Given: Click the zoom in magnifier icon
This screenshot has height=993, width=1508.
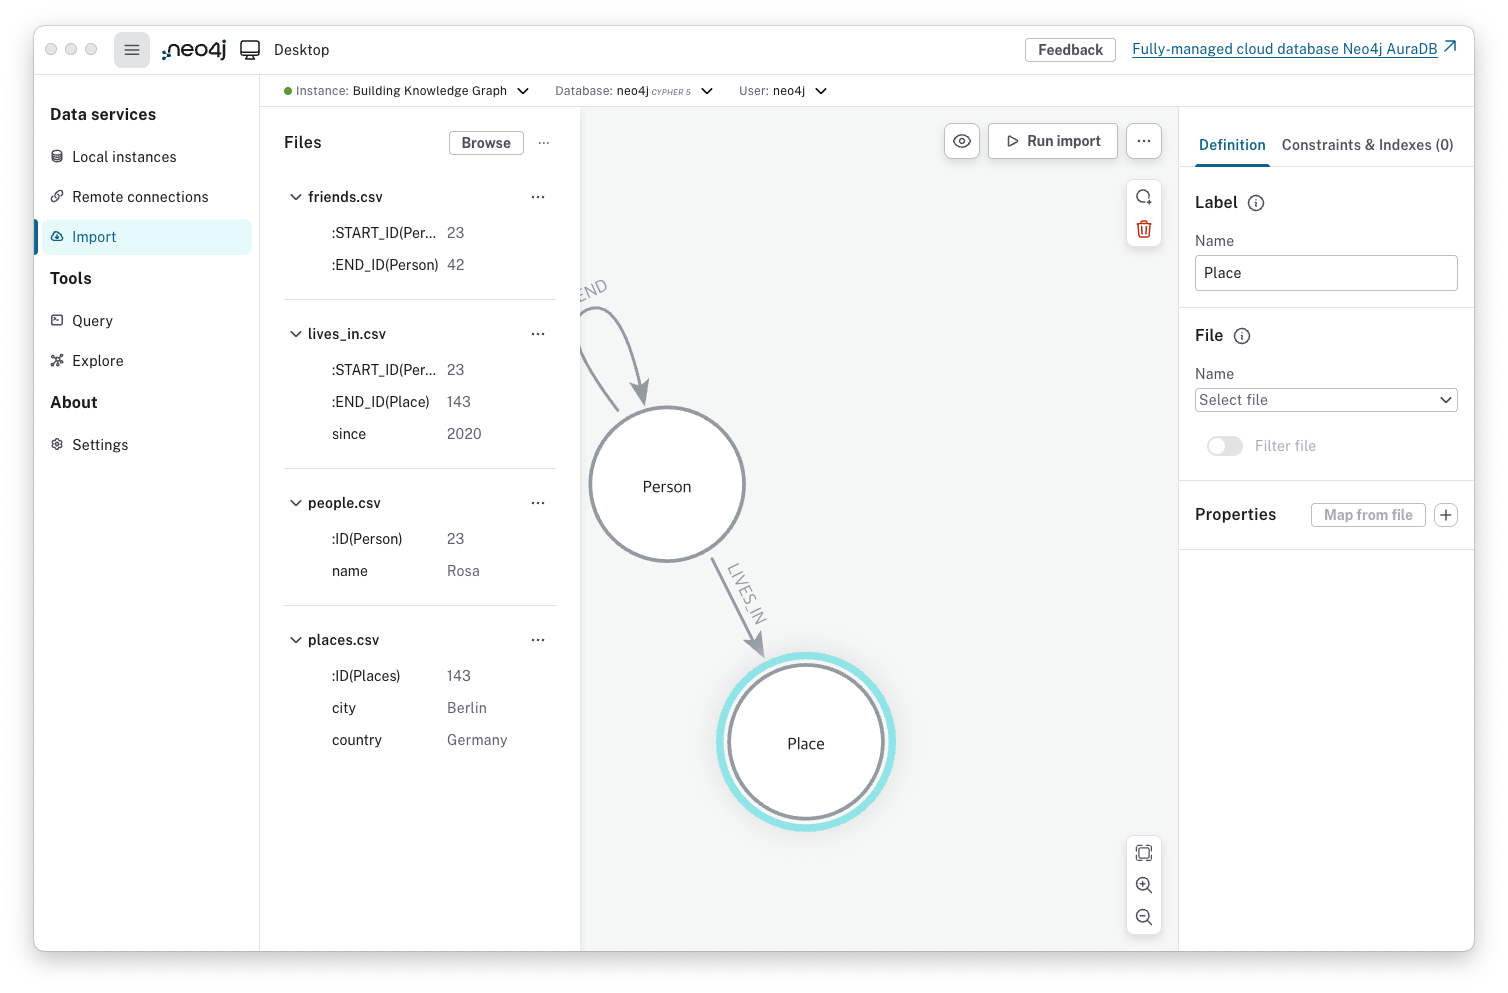Looking at the screenshot, I should point(1144,885).
